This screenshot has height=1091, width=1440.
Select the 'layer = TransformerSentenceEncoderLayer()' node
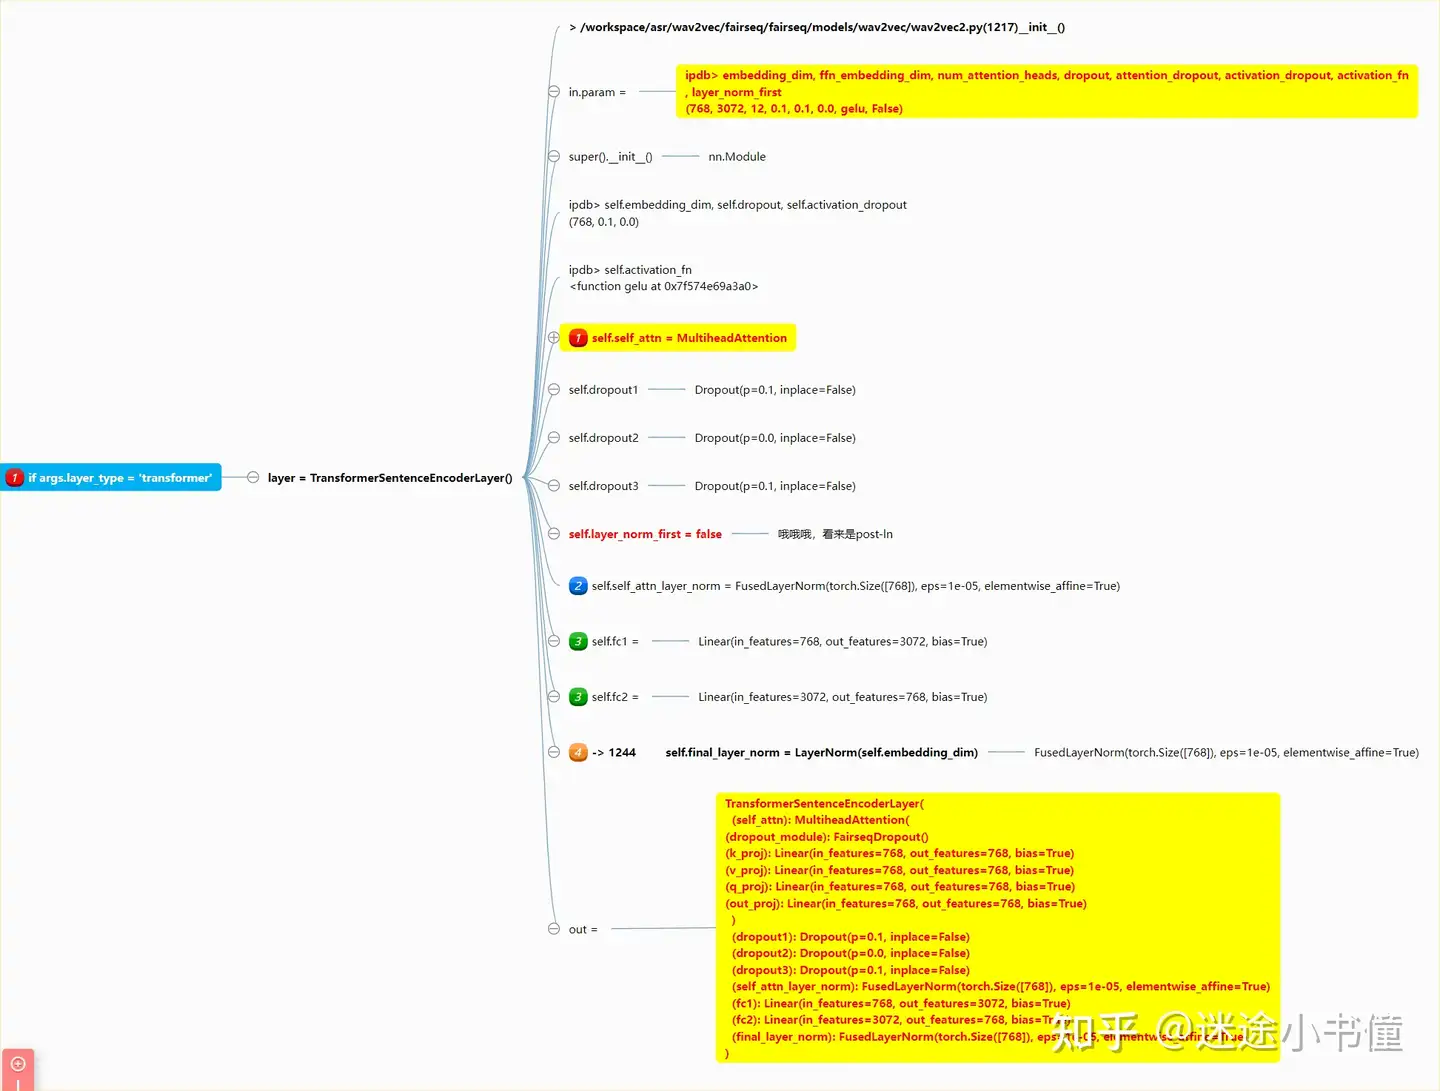coord(390,478)
